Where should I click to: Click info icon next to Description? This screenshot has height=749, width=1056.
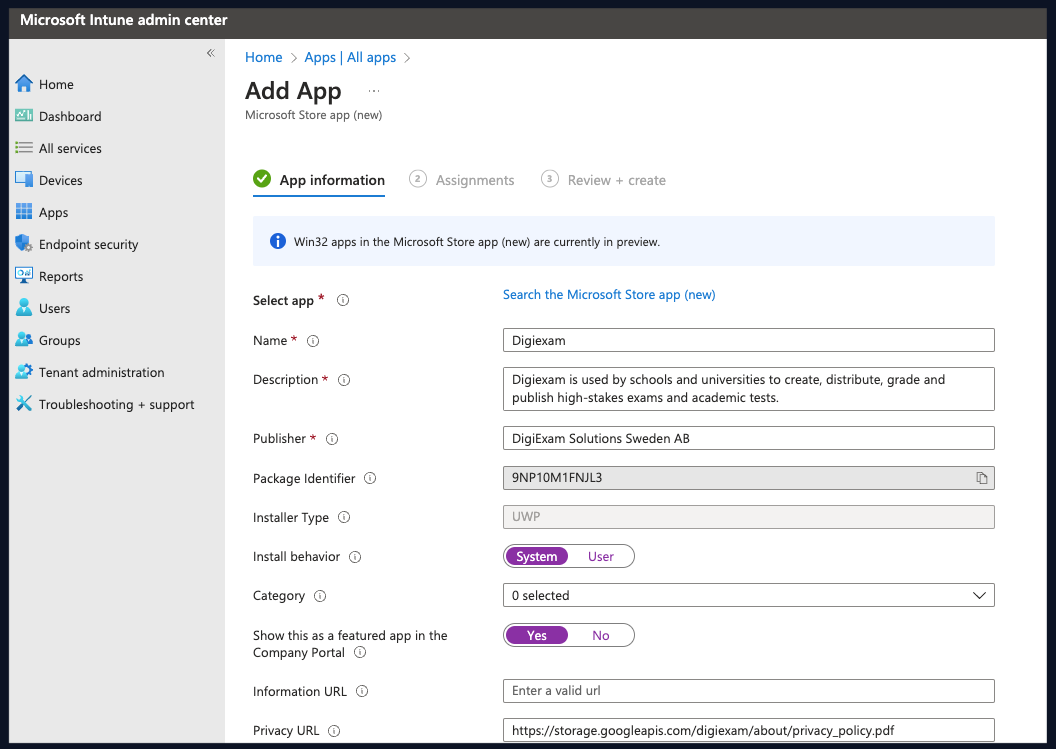pos(343,380)
